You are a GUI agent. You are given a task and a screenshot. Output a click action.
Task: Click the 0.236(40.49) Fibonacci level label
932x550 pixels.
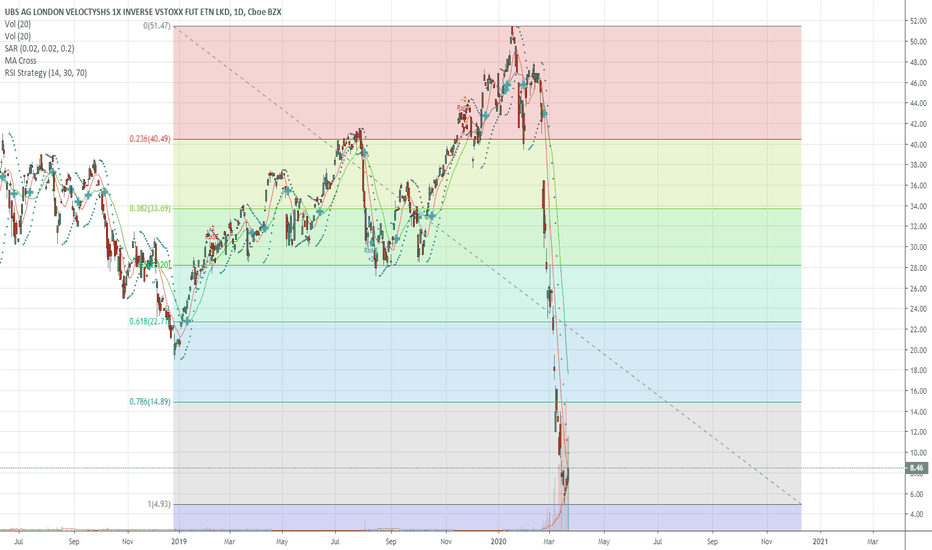(150, 139)
